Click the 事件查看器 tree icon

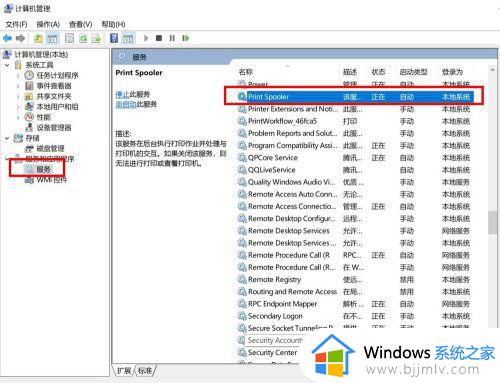pyautogui.click(x=29, y=86)
